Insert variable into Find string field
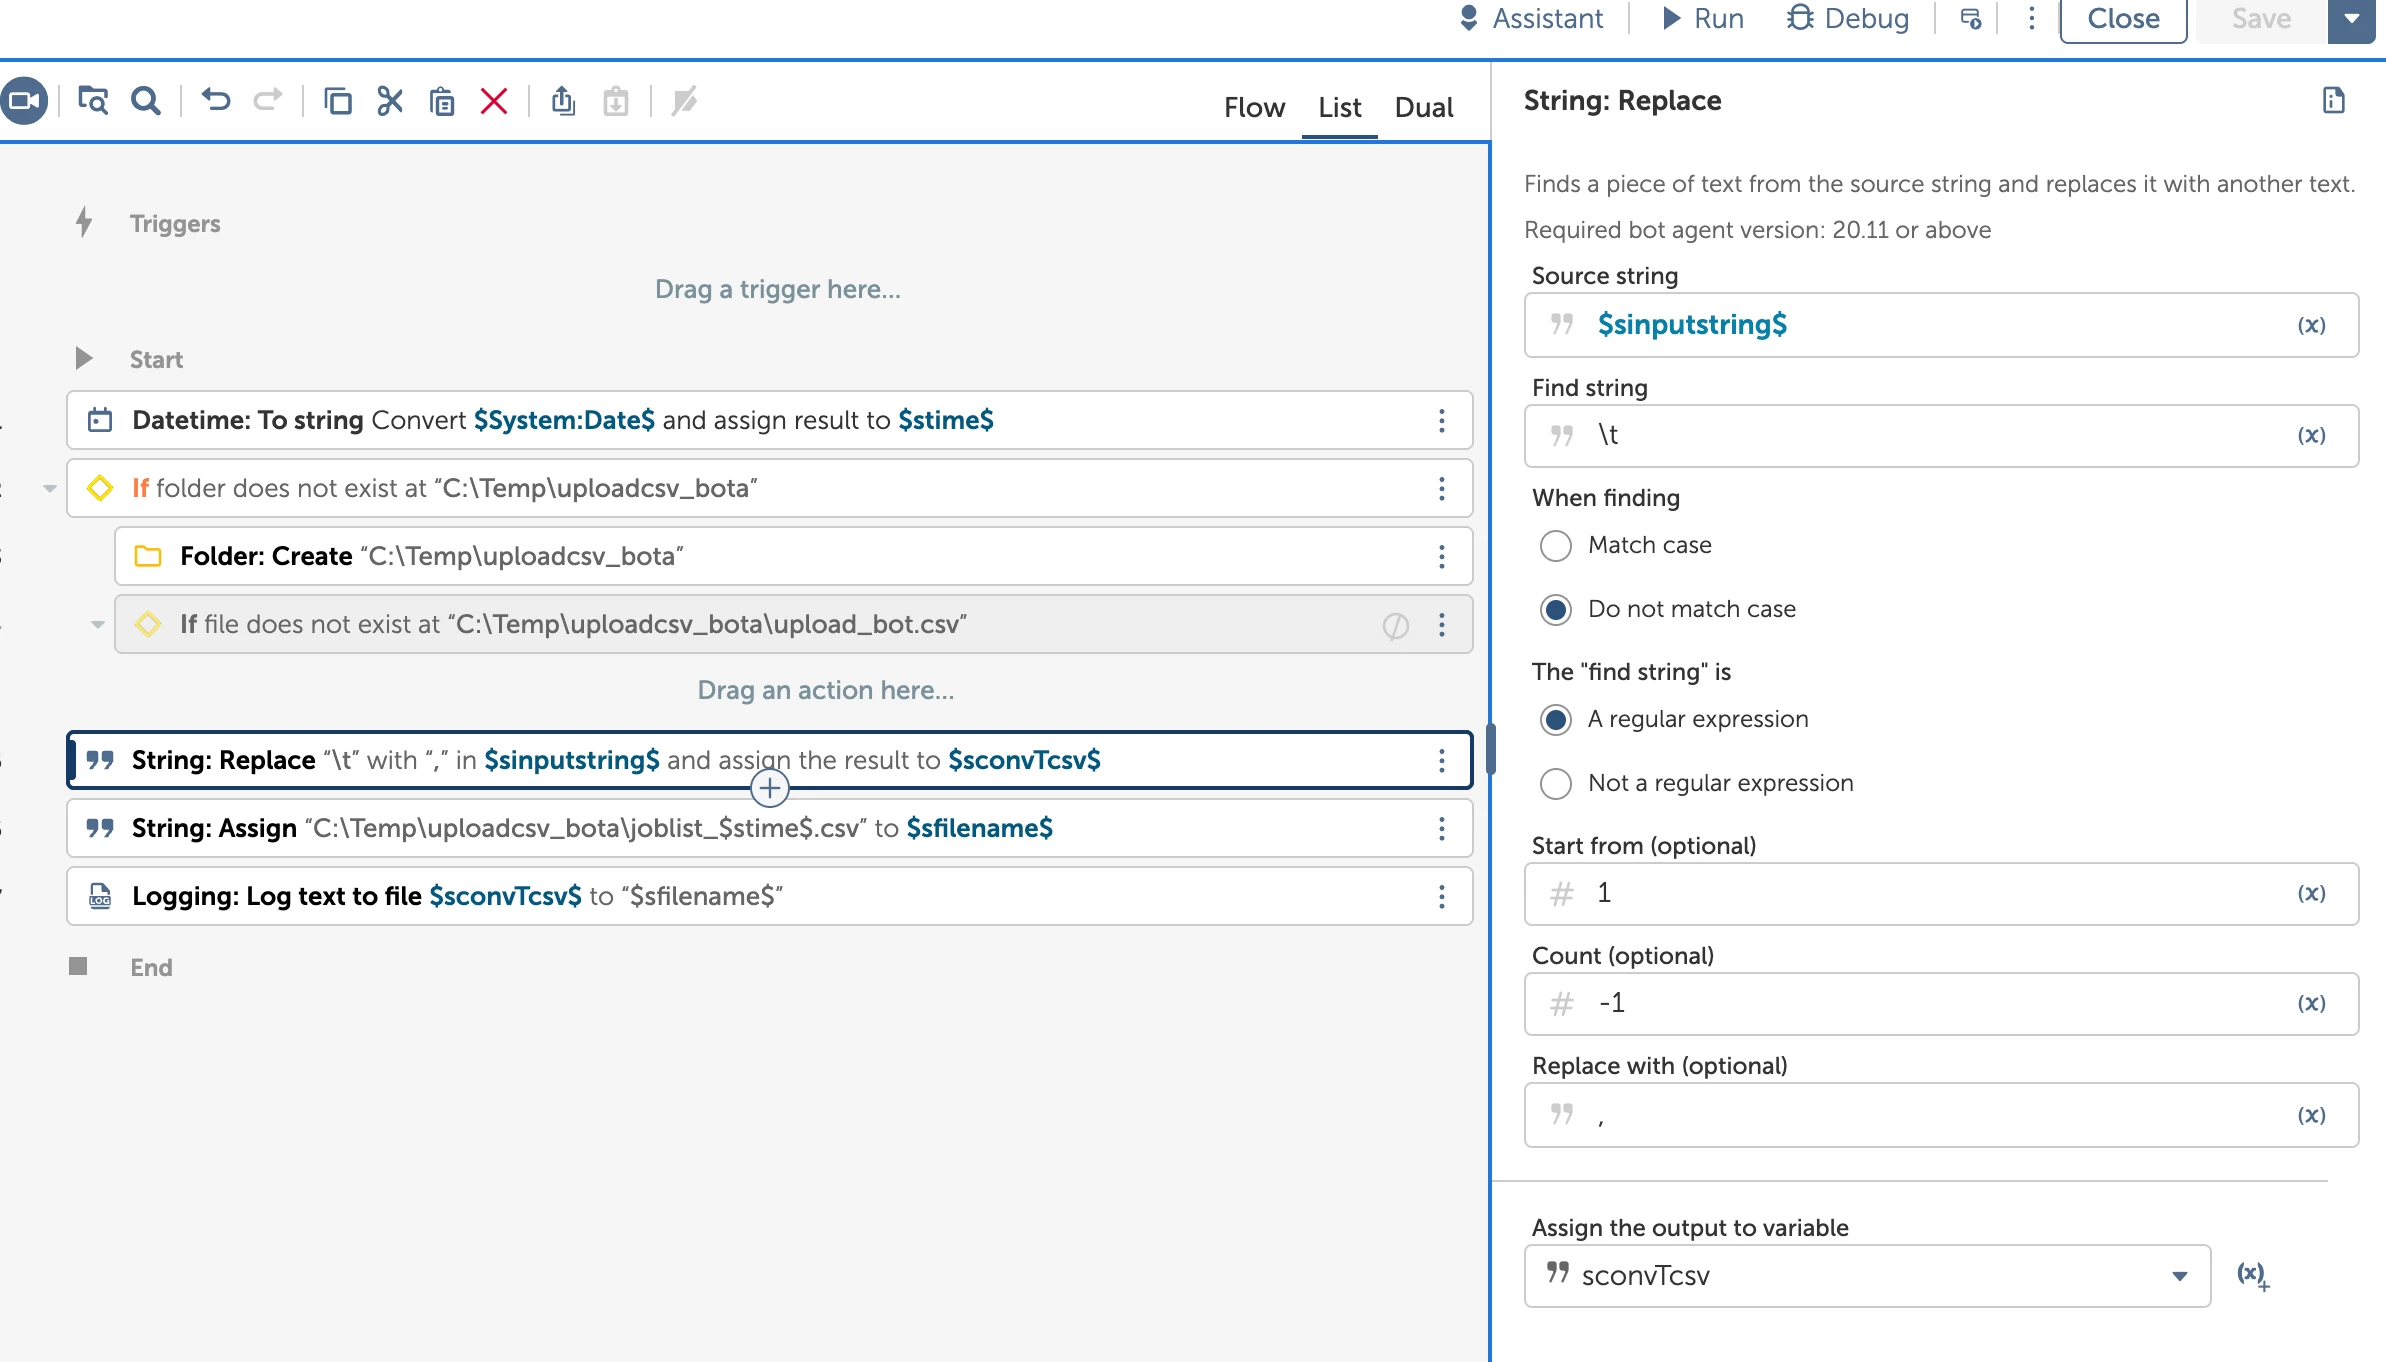Screen dimensions: 2386x1362 click(x=2311, y=435)
